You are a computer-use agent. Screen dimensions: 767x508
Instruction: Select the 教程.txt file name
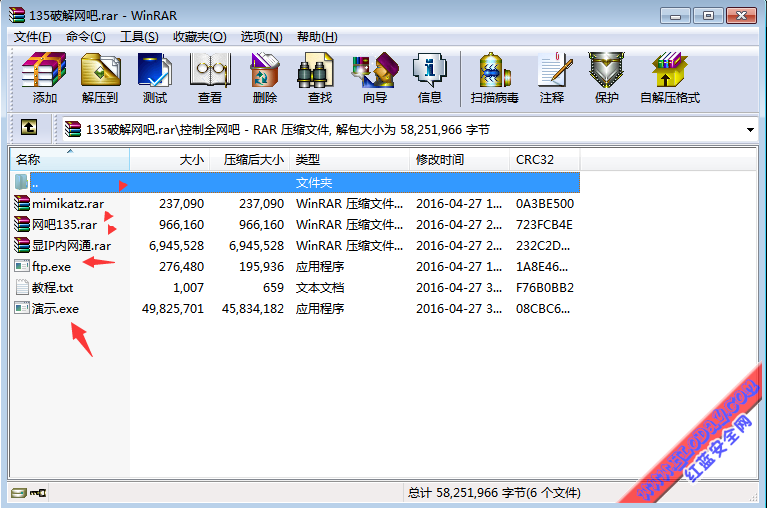(x=52, y=287)
